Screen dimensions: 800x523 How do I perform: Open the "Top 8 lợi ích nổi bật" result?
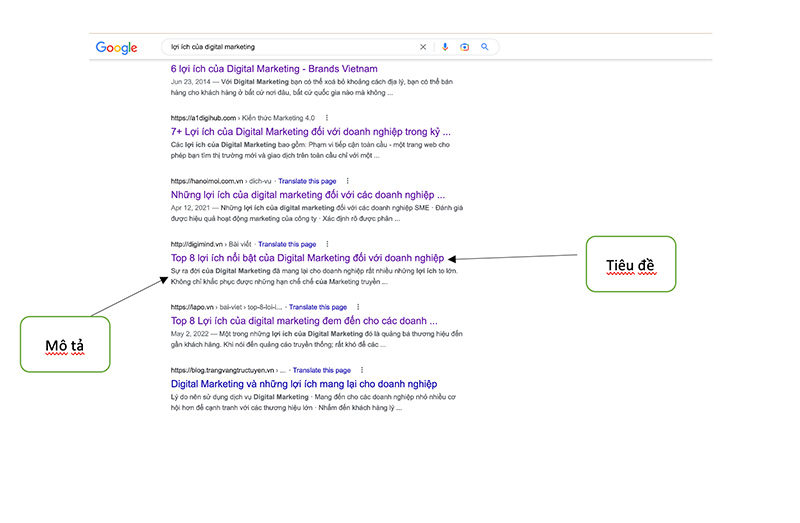pos(307,257)
